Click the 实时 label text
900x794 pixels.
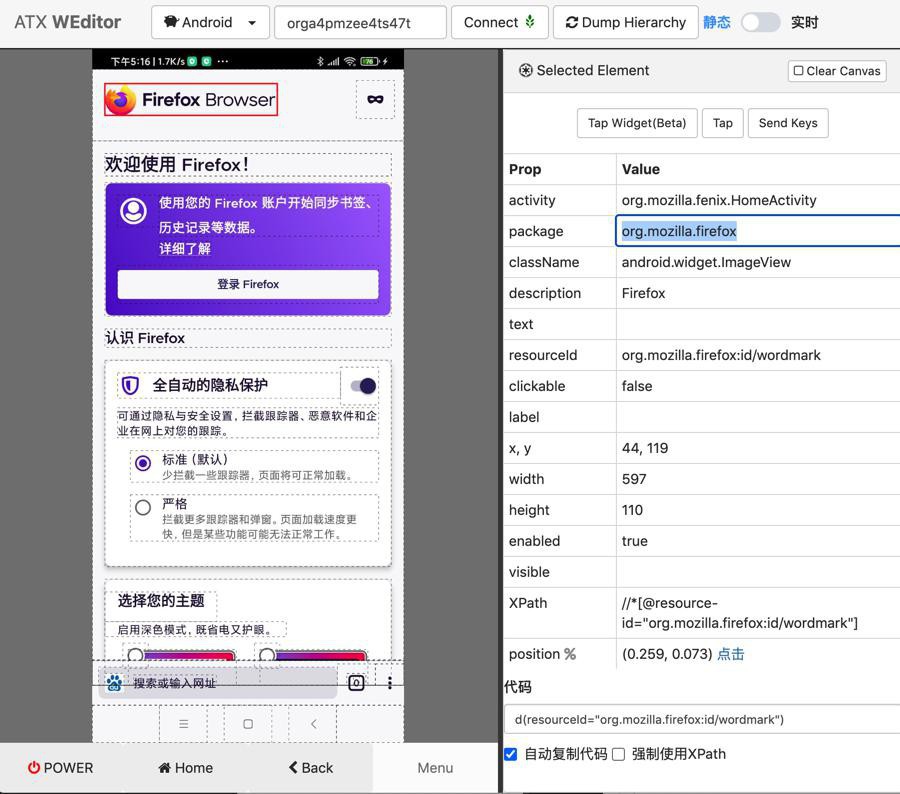[x=805, y=22]
